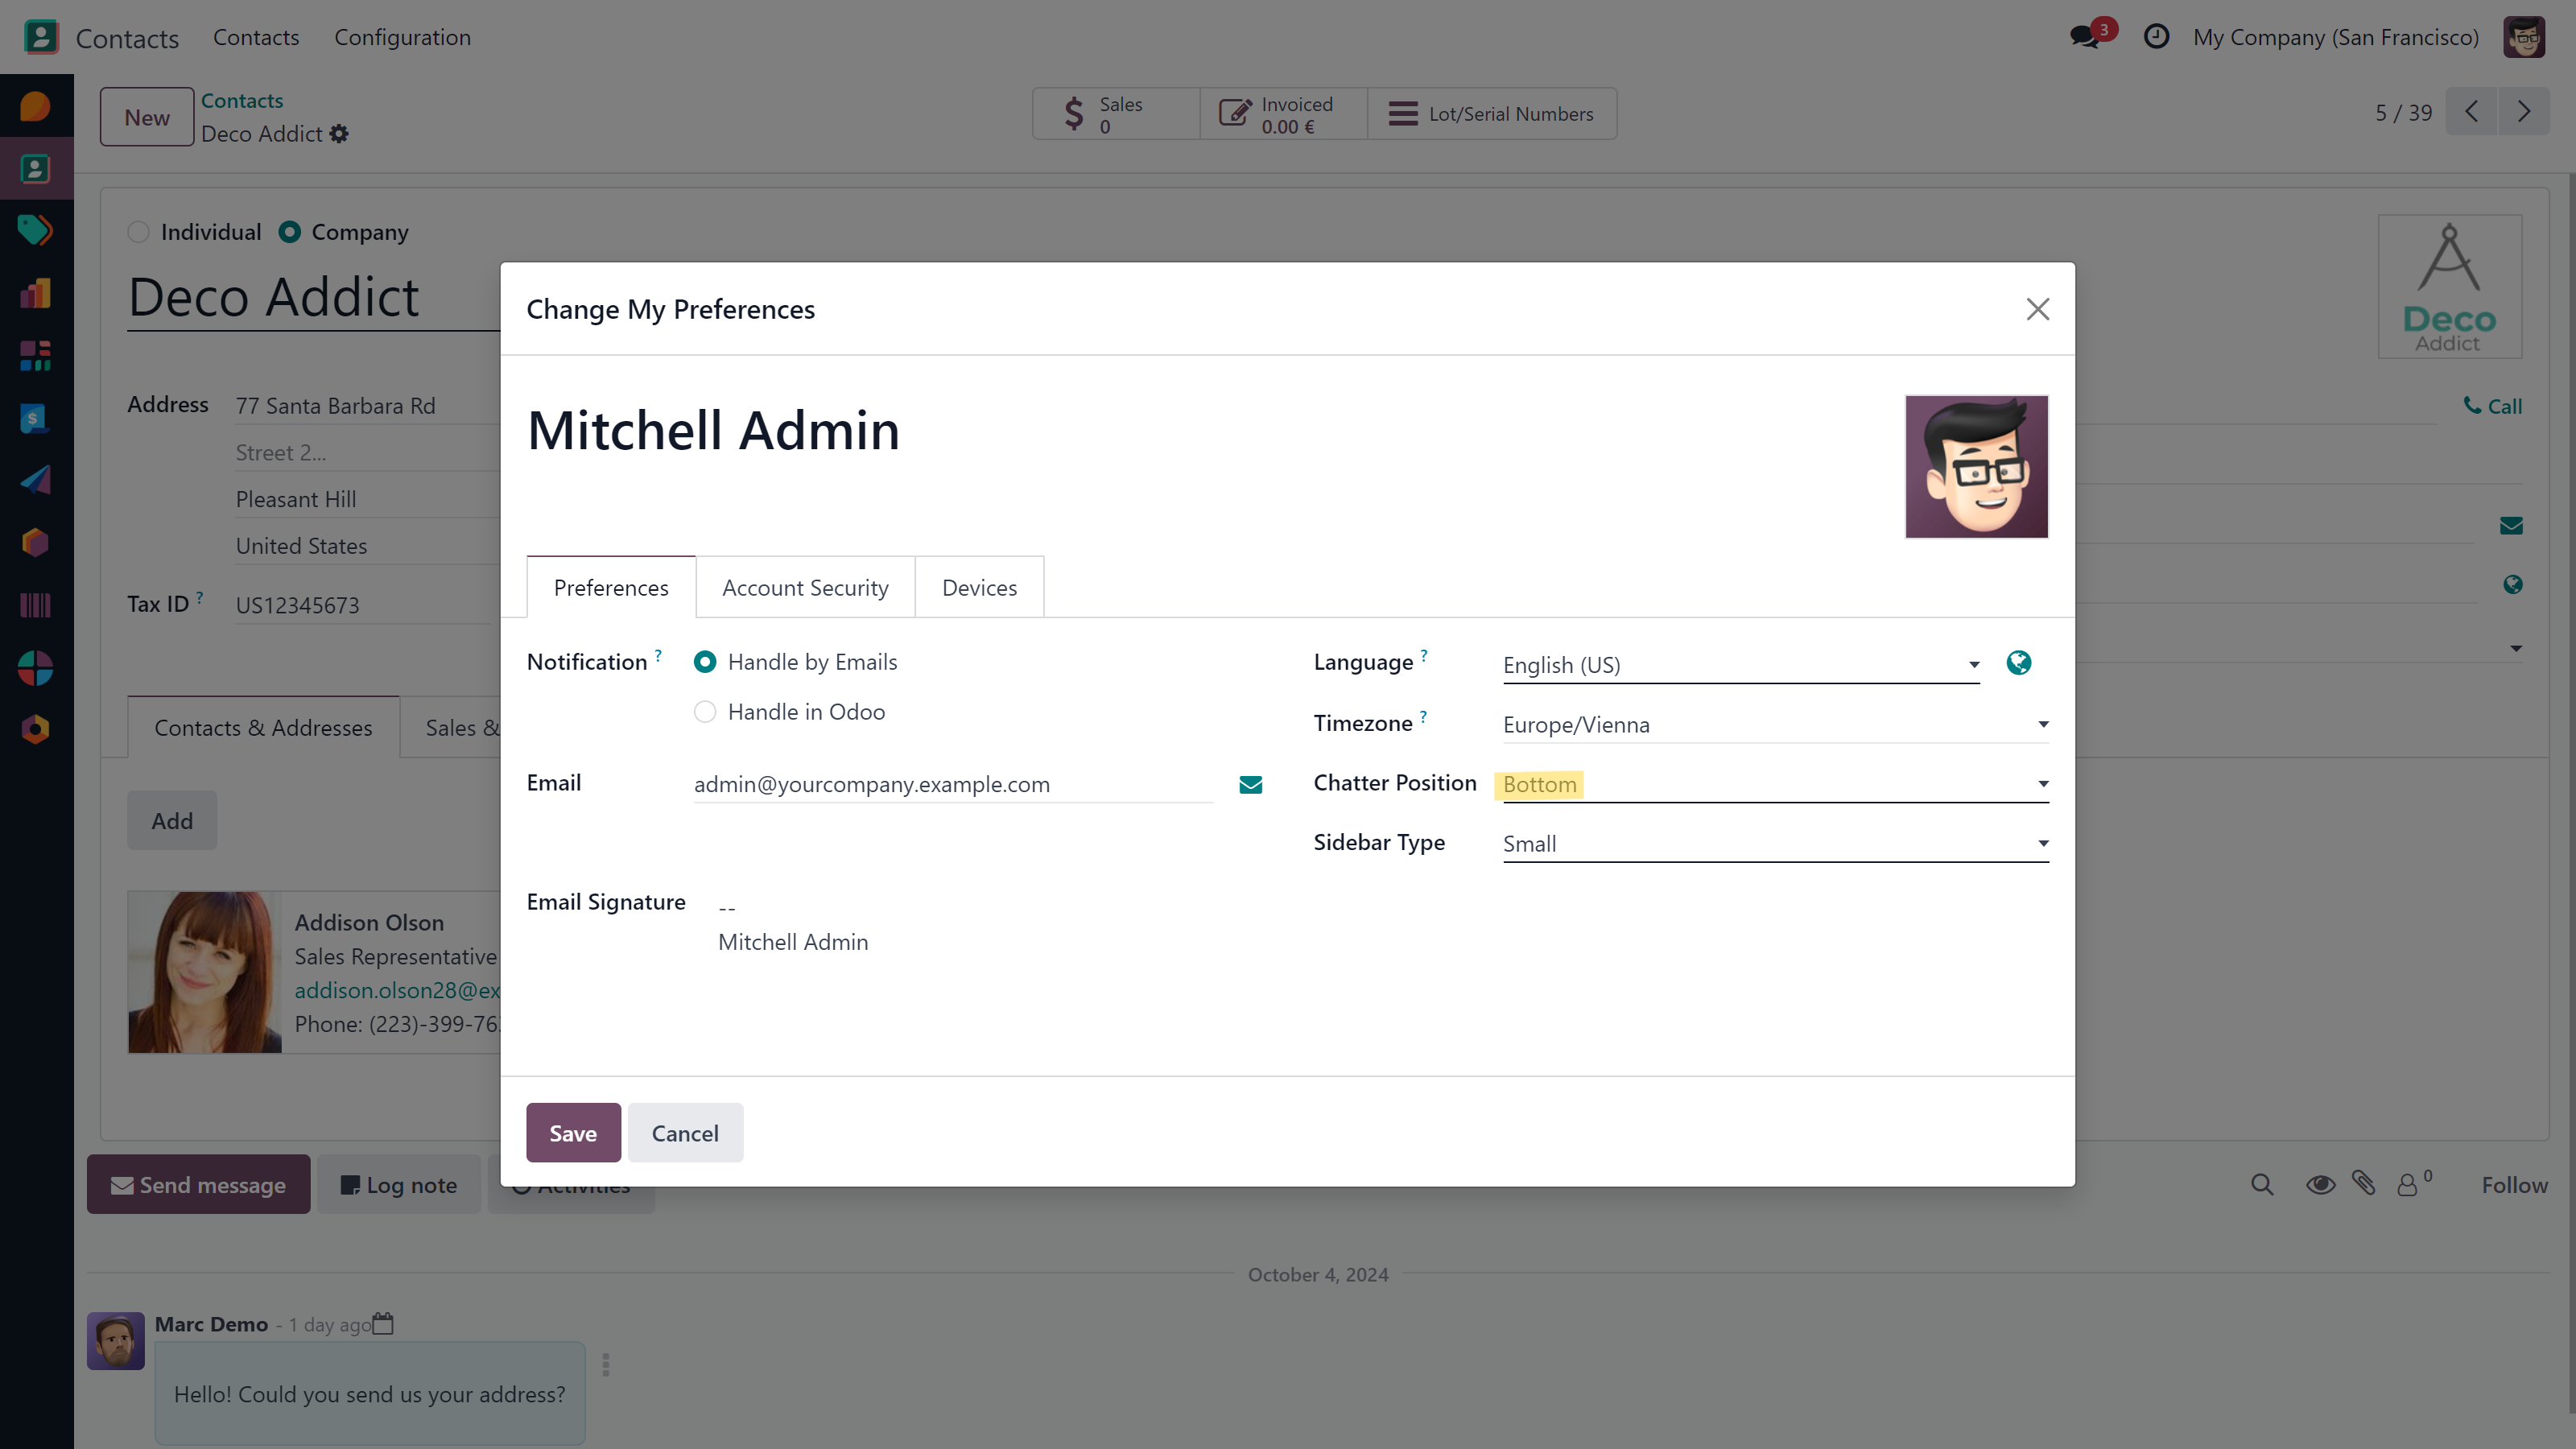
Task: Open the Devices tab
Action: (x=979, y=588)
